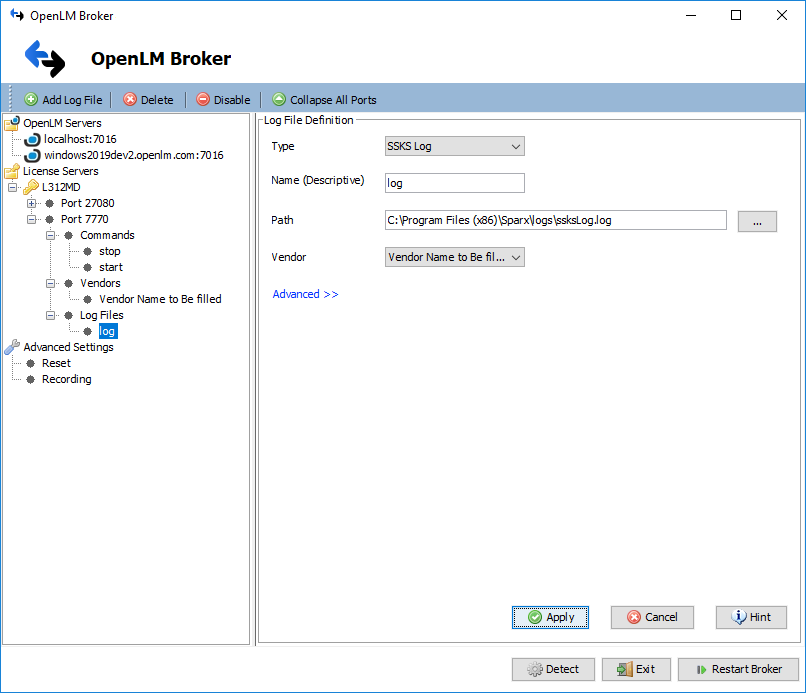Select the stop command under Commands

point(109,250)
